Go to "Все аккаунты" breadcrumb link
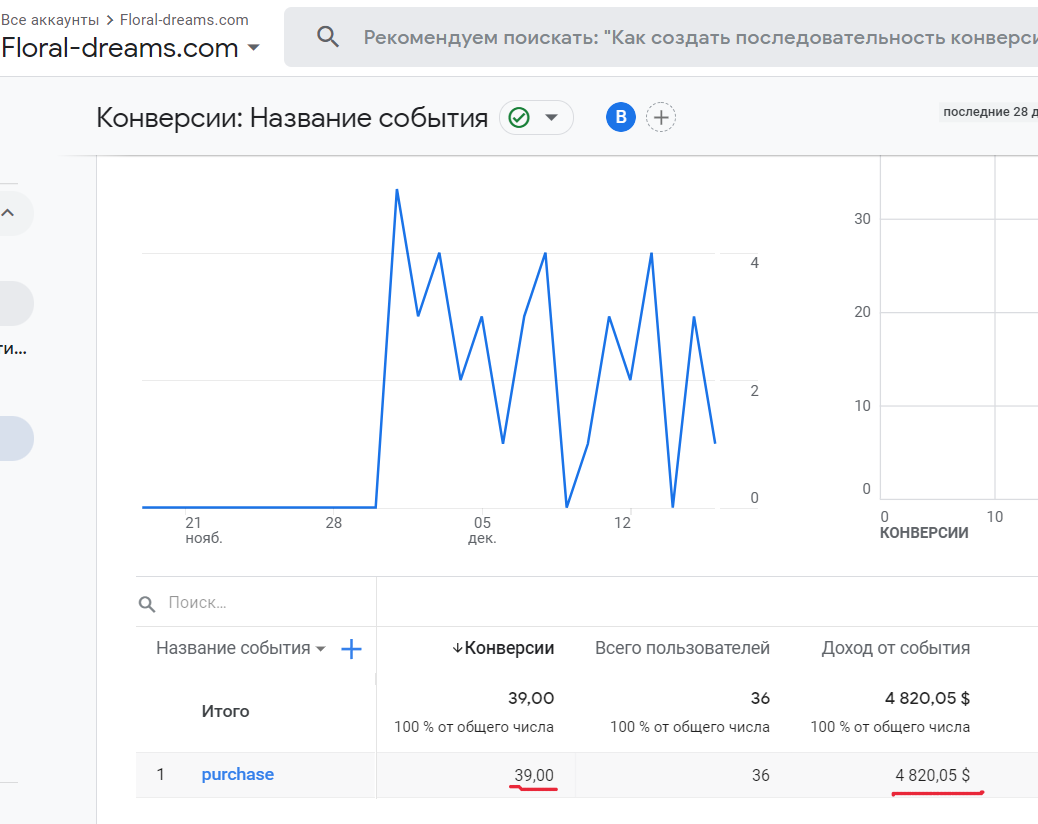Image resolution: width=1038 pixels, height=824 pixels. [50, 19]
